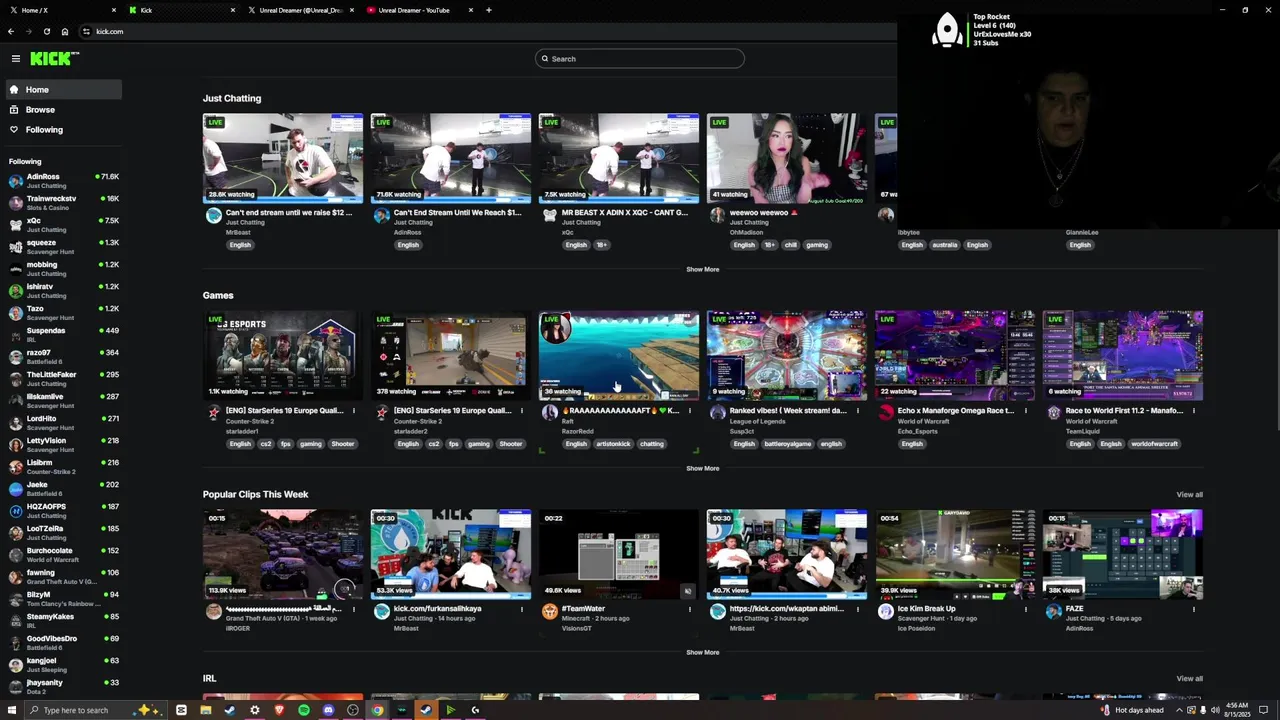
Task: Open the Kick hamburger sidebar menu
Action: click(x=16, y=59)
